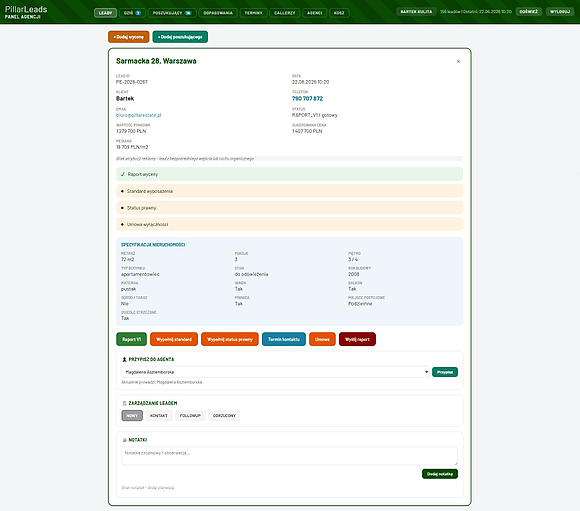Open the Callerzy tab

pos(284,13)
